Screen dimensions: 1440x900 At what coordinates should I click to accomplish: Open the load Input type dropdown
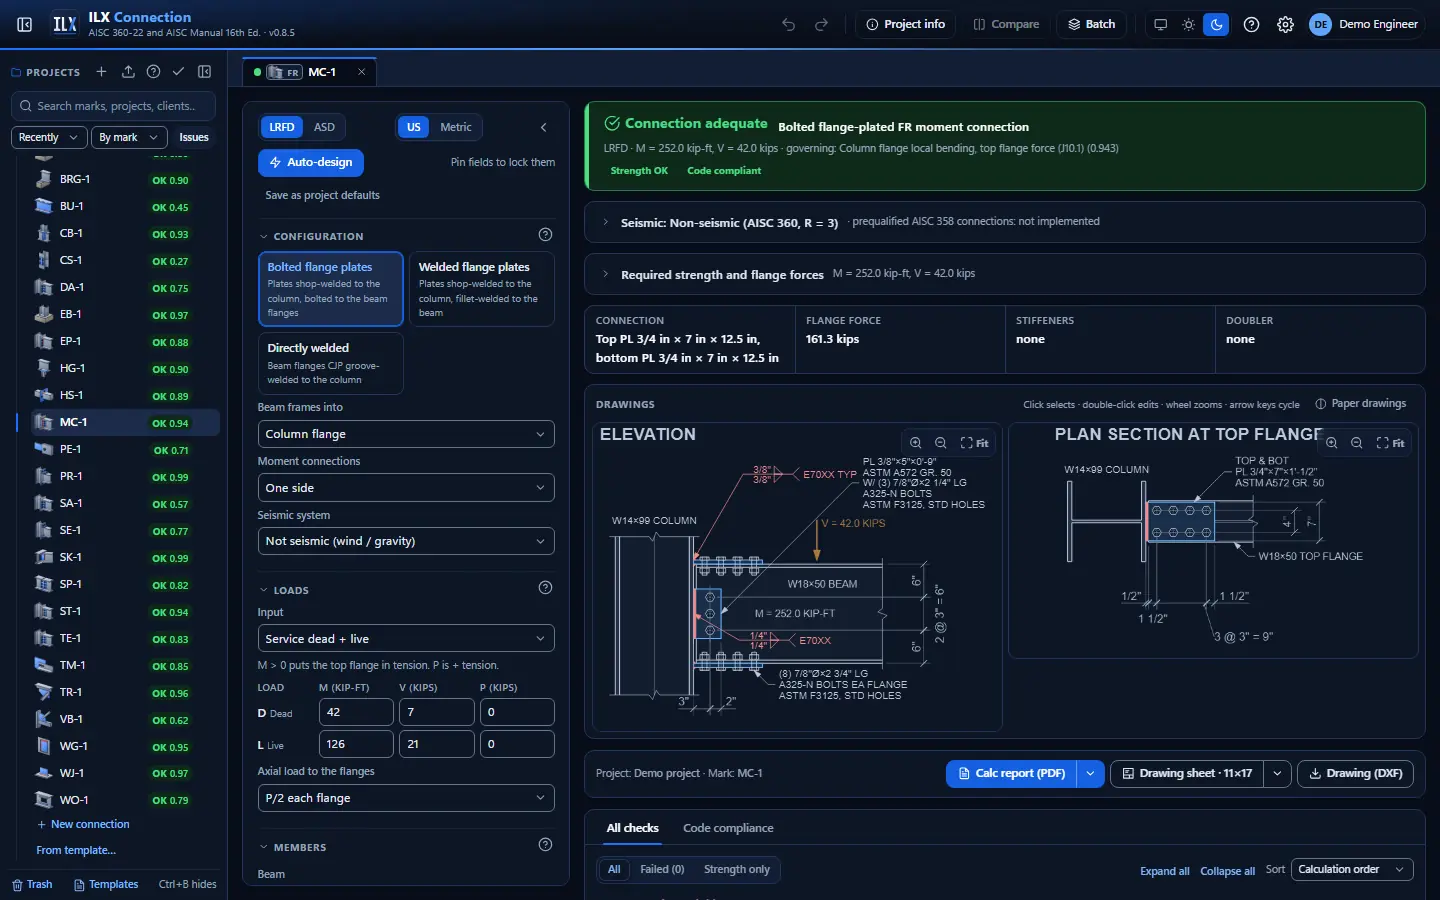[406, 639]
